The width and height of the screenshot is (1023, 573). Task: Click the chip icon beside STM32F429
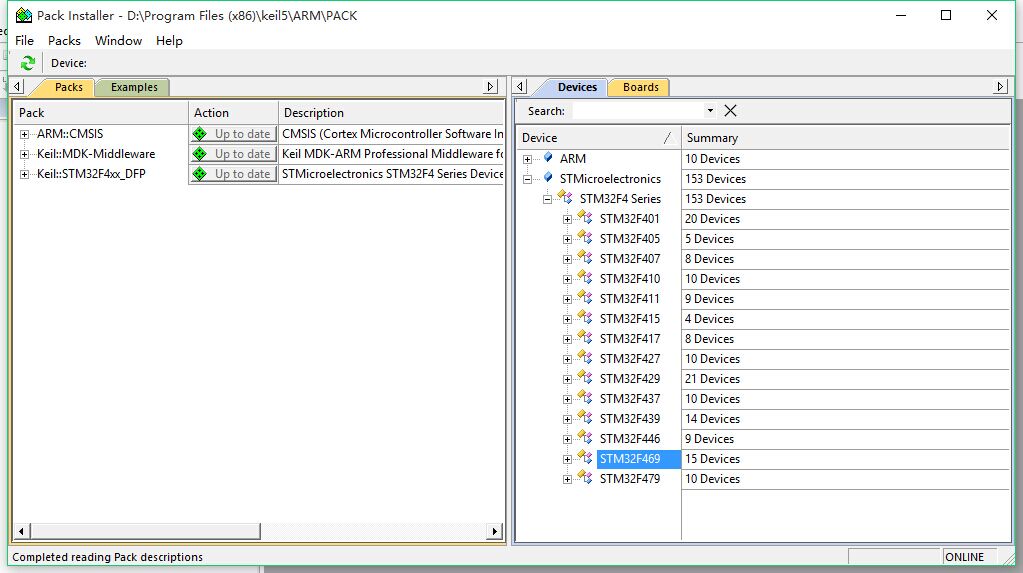tap(585, 377)
